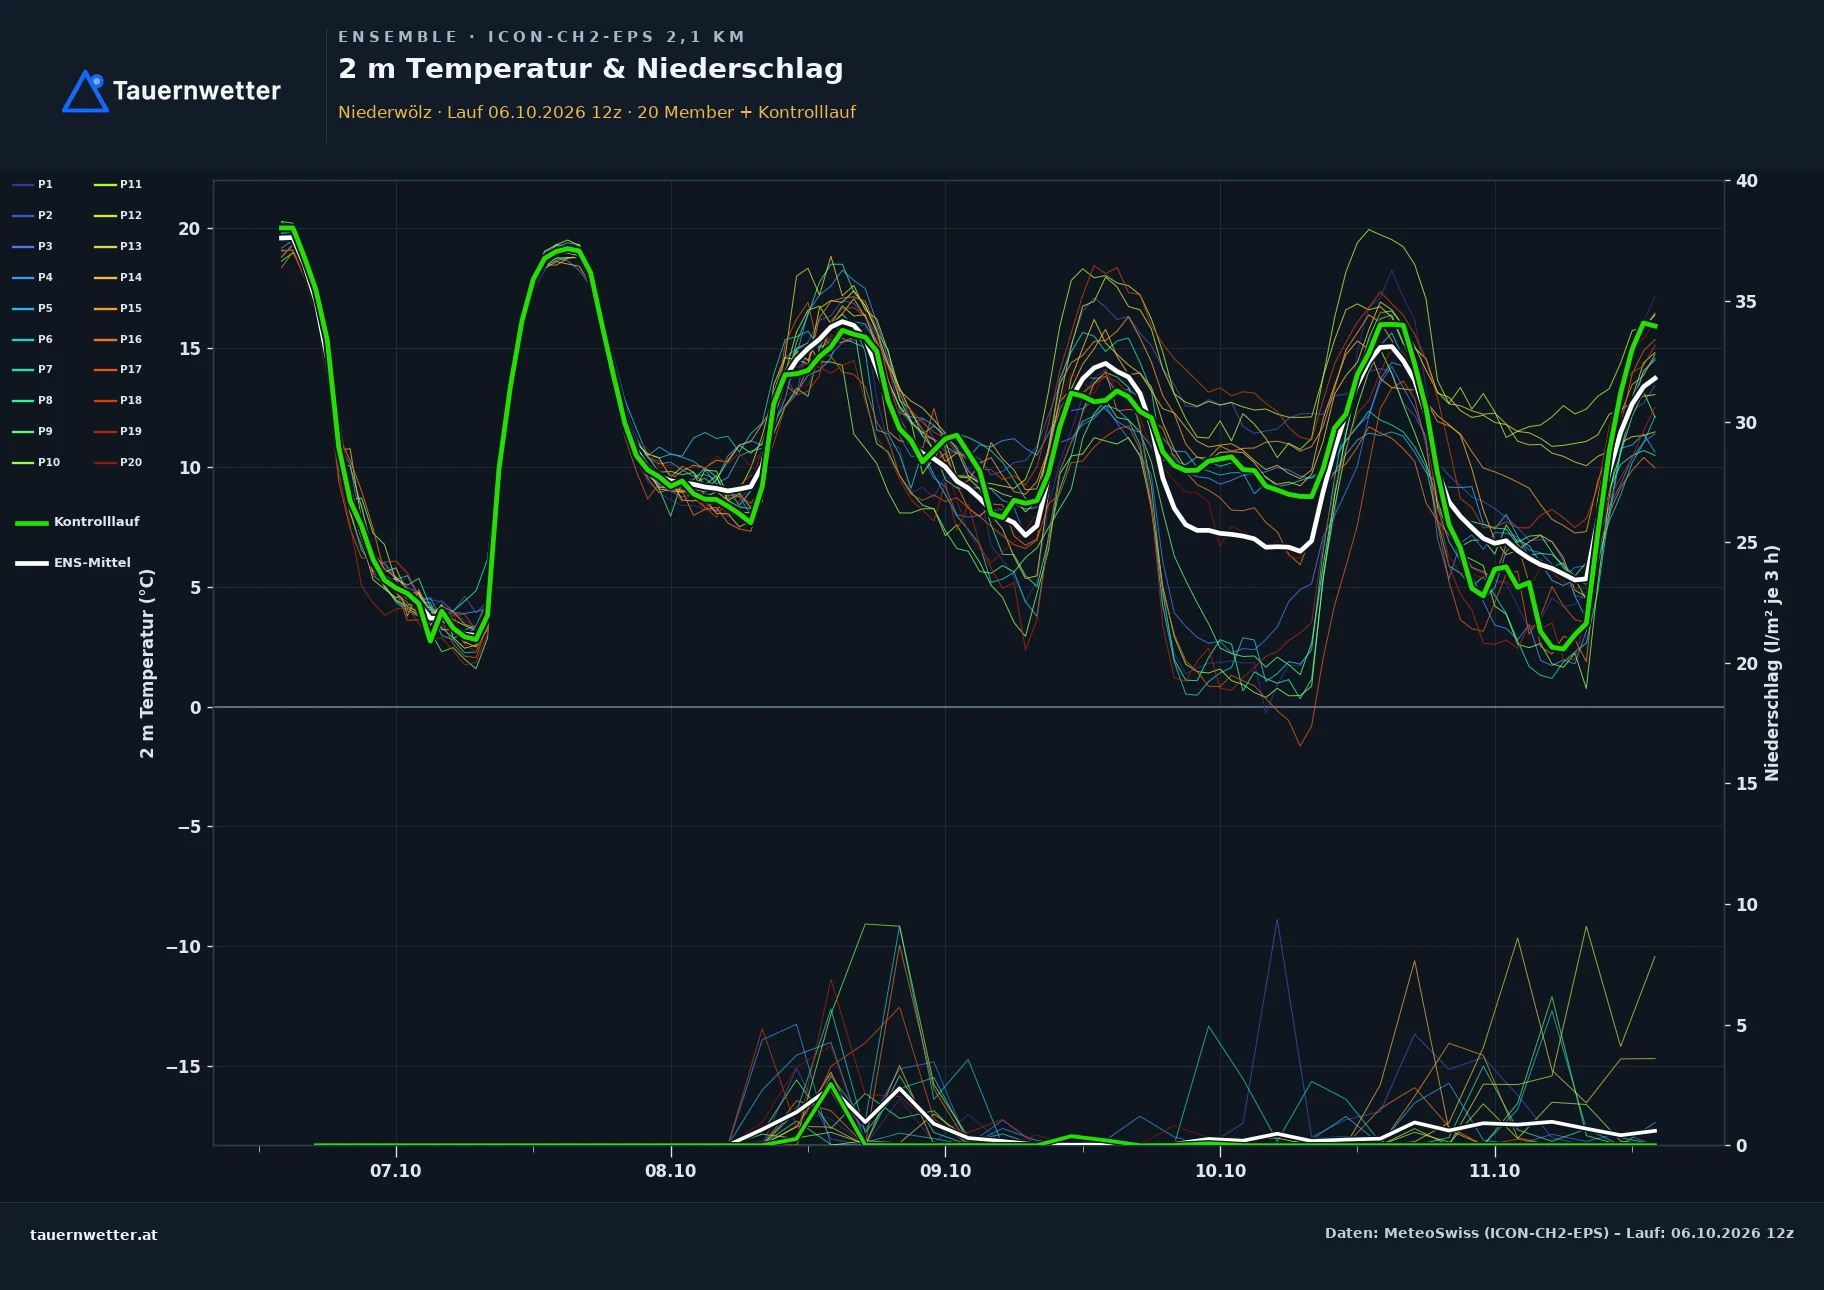Select the P8 legend label
1824x1290 pixels.
point(45,400)
